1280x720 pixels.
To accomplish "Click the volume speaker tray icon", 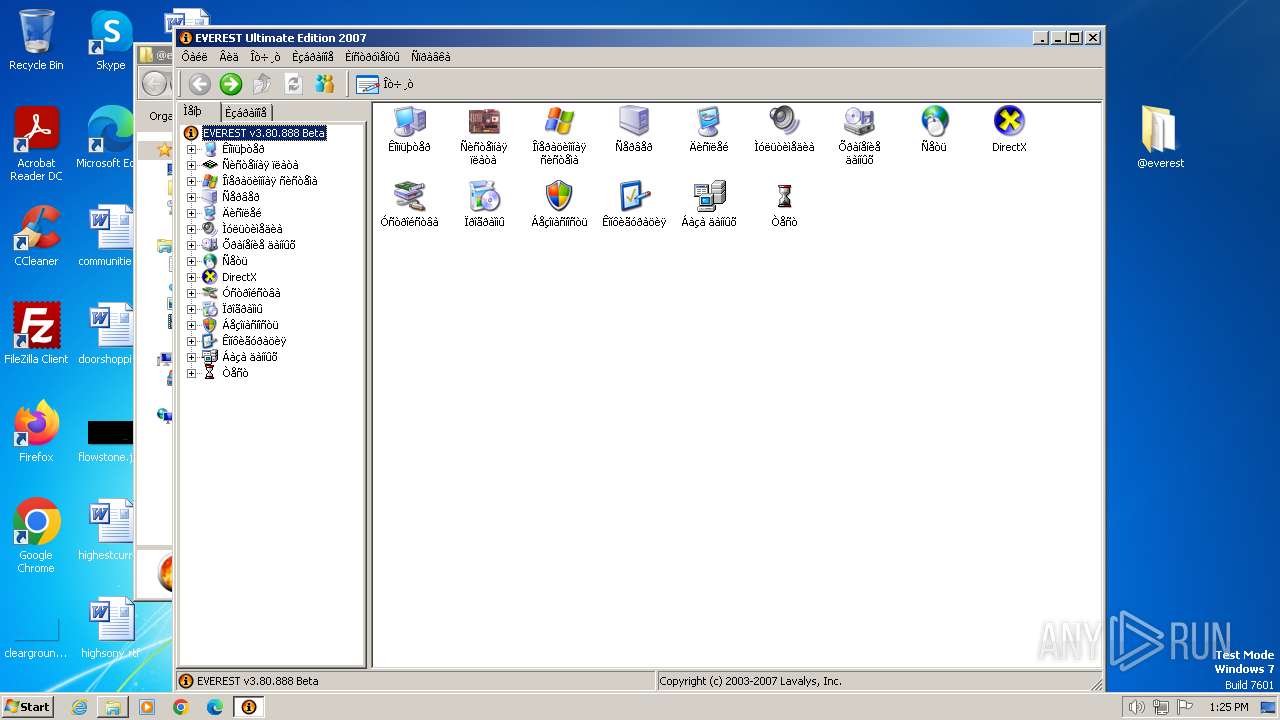I will pyautogui.click(x=1136, y=707).
